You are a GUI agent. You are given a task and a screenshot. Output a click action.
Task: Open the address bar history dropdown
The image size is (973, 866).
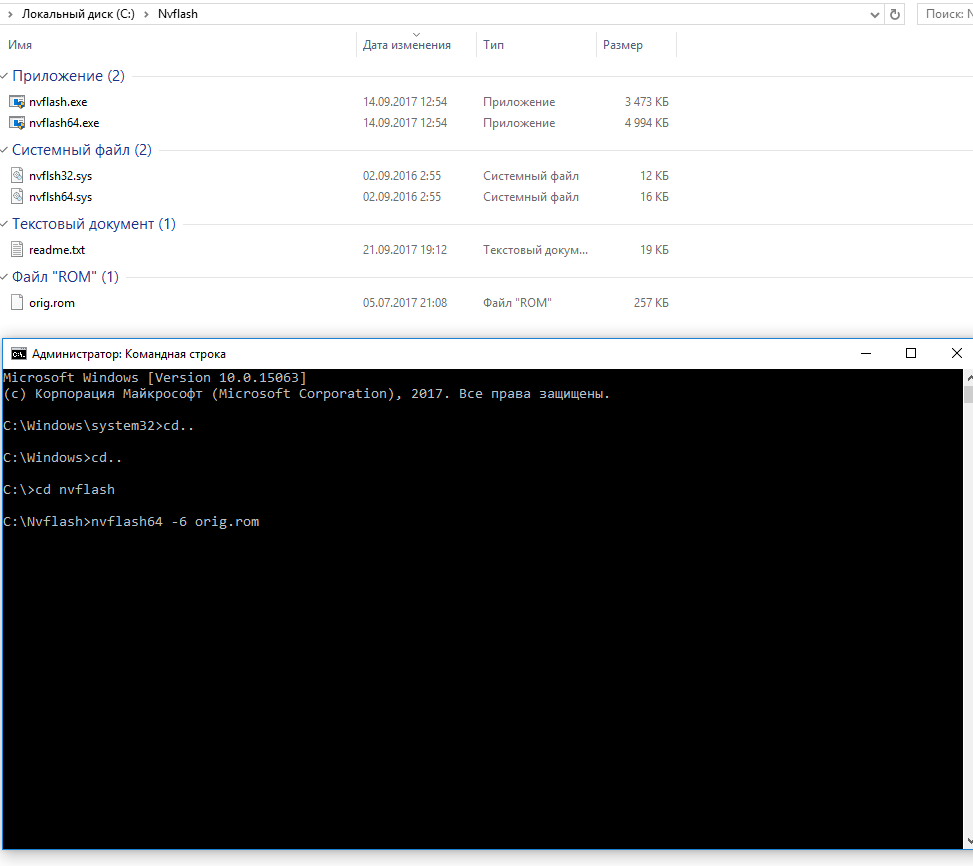(875, 14)
